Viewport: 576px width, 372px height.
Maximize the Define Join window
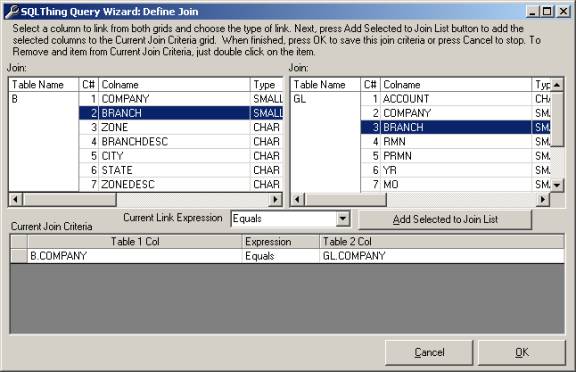coord(547,12)
